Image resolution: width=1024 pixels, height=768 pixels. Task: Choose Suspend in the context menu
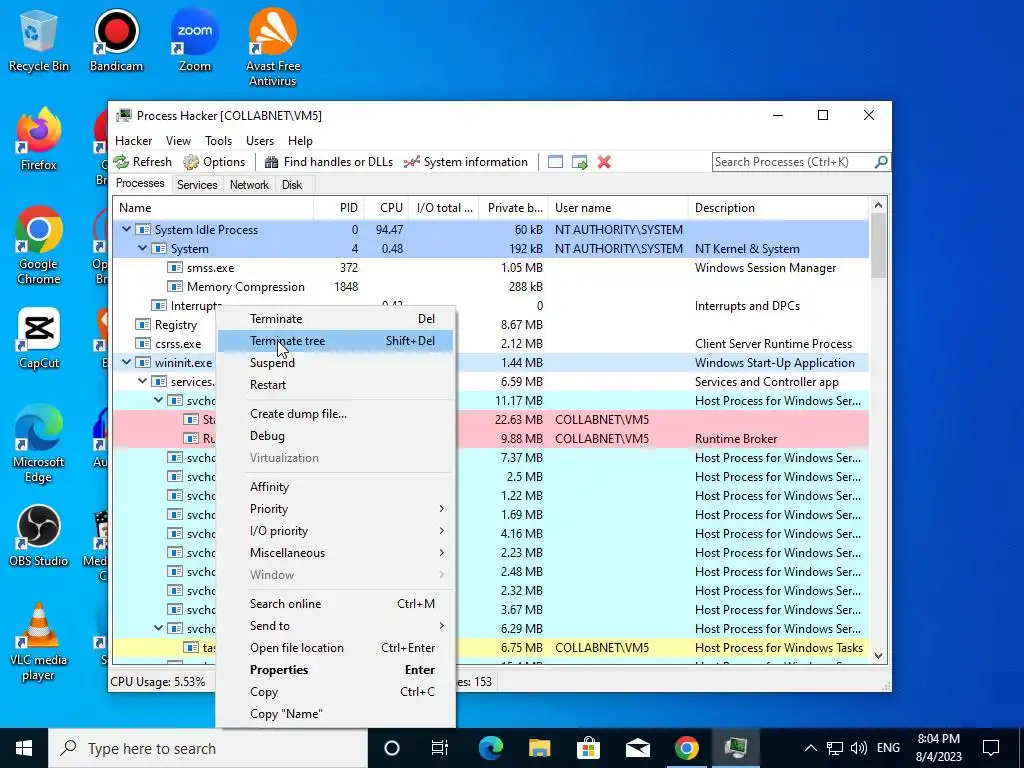pyautogui.click(x=336, y=362)
